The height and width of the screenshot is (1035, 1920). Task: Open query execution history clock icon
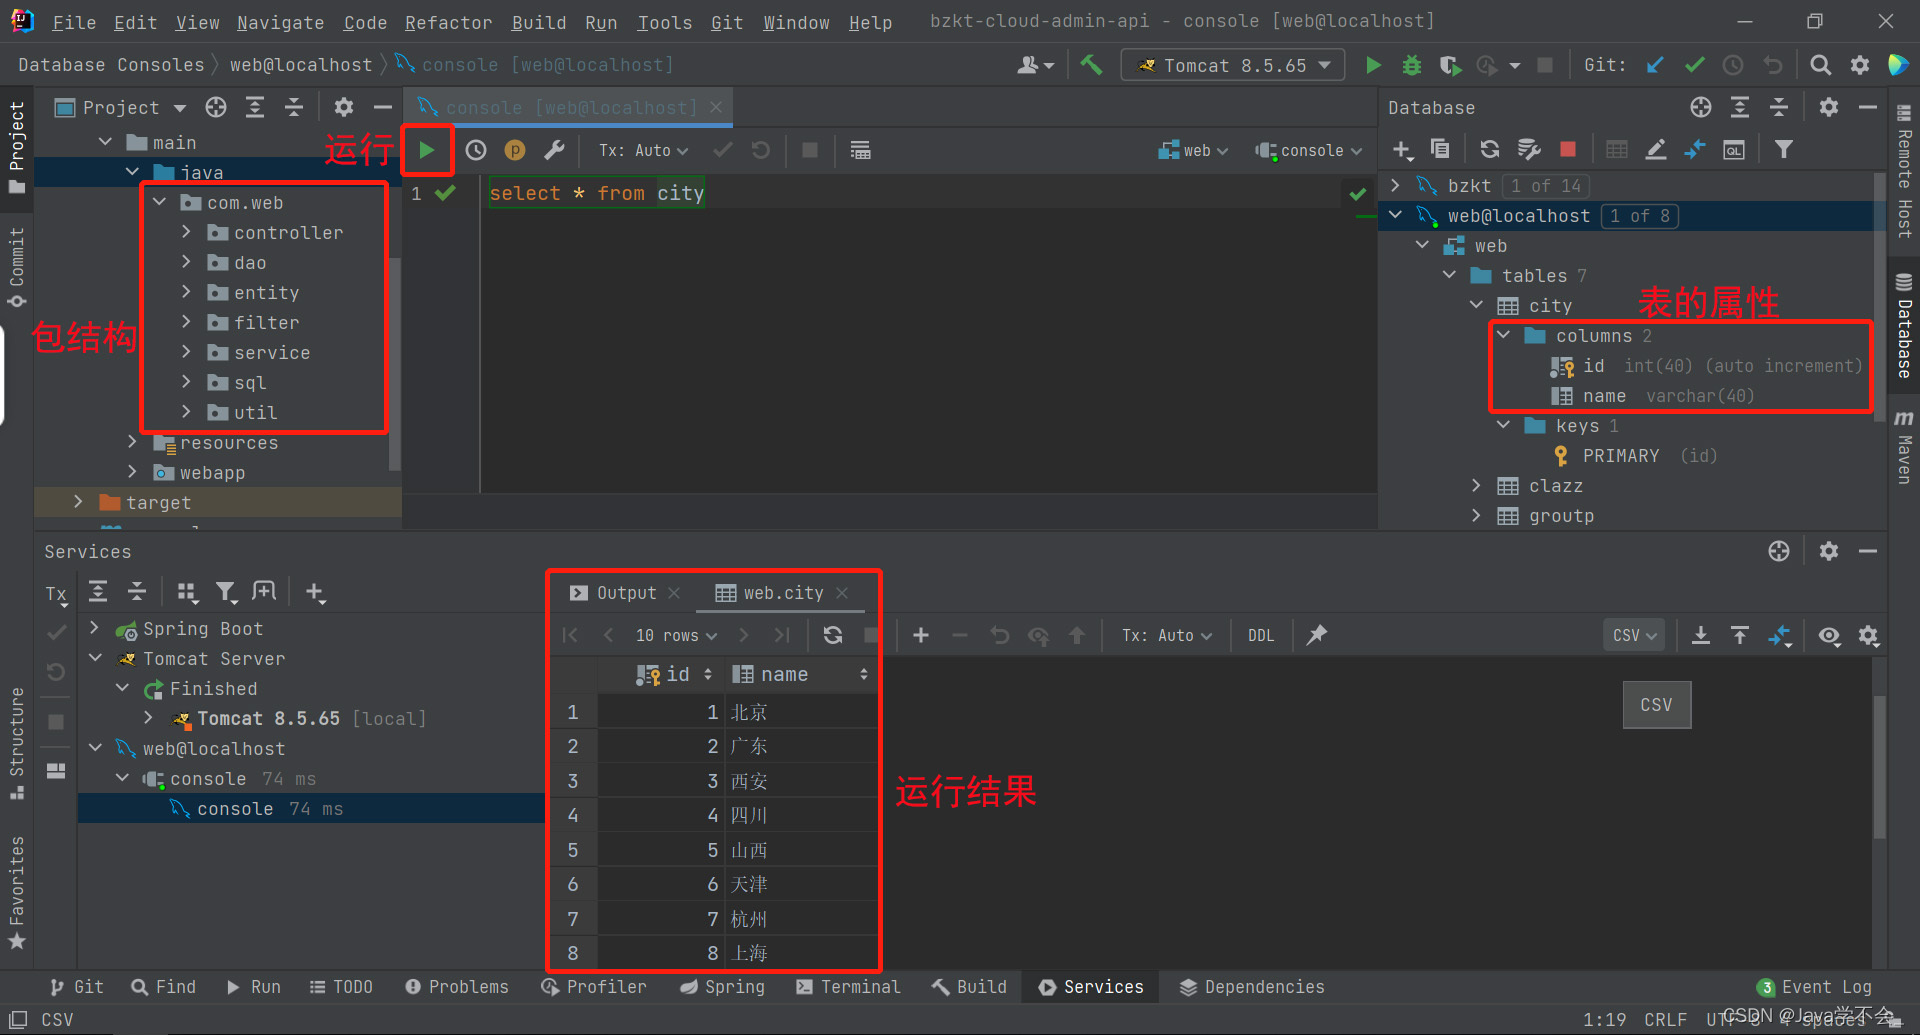tap(475, 150)
